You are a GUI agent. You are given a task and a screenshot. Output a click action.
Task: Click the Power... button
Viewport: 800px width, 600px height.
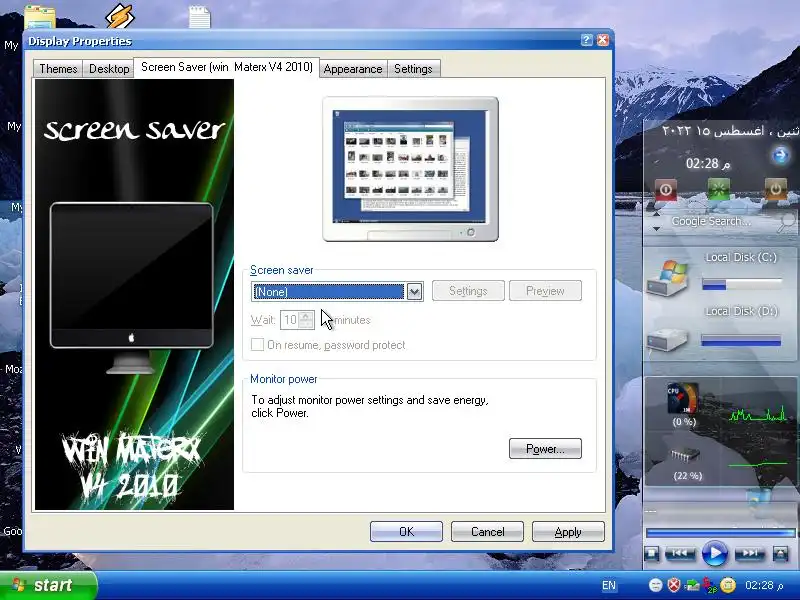[545, 448]
